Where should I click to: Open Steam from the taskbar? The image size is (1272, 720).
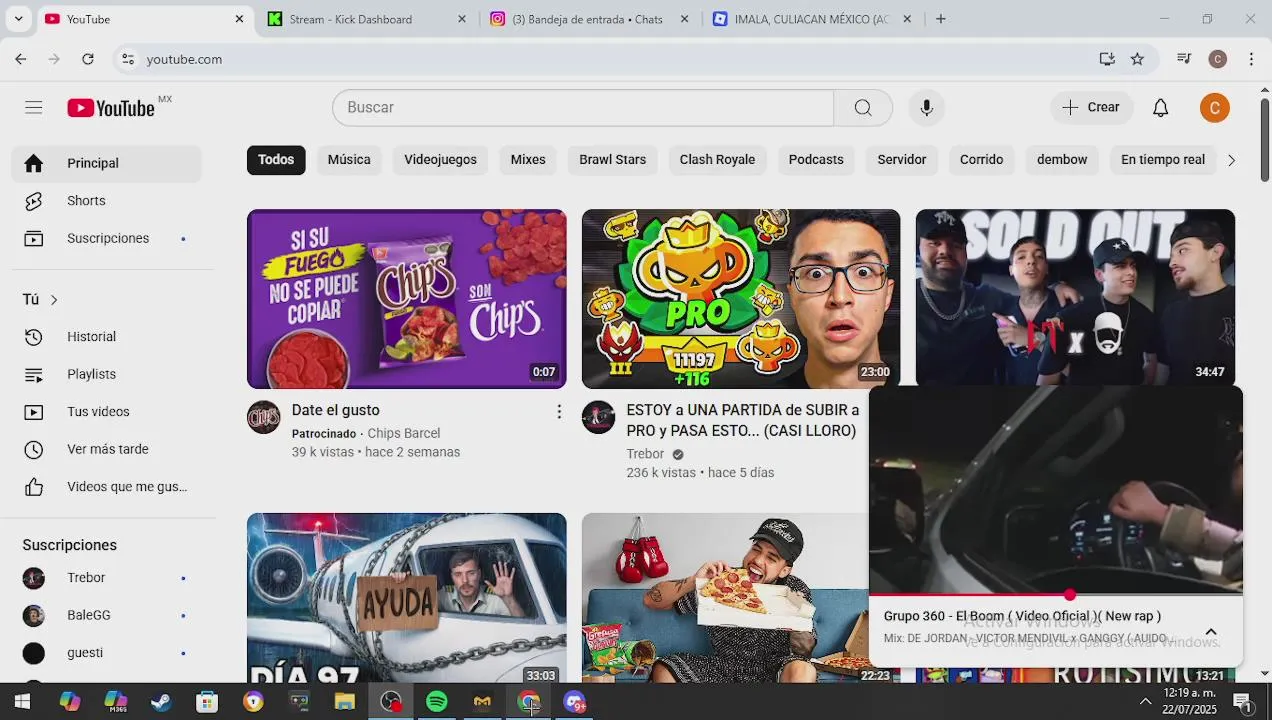point(161,702)
